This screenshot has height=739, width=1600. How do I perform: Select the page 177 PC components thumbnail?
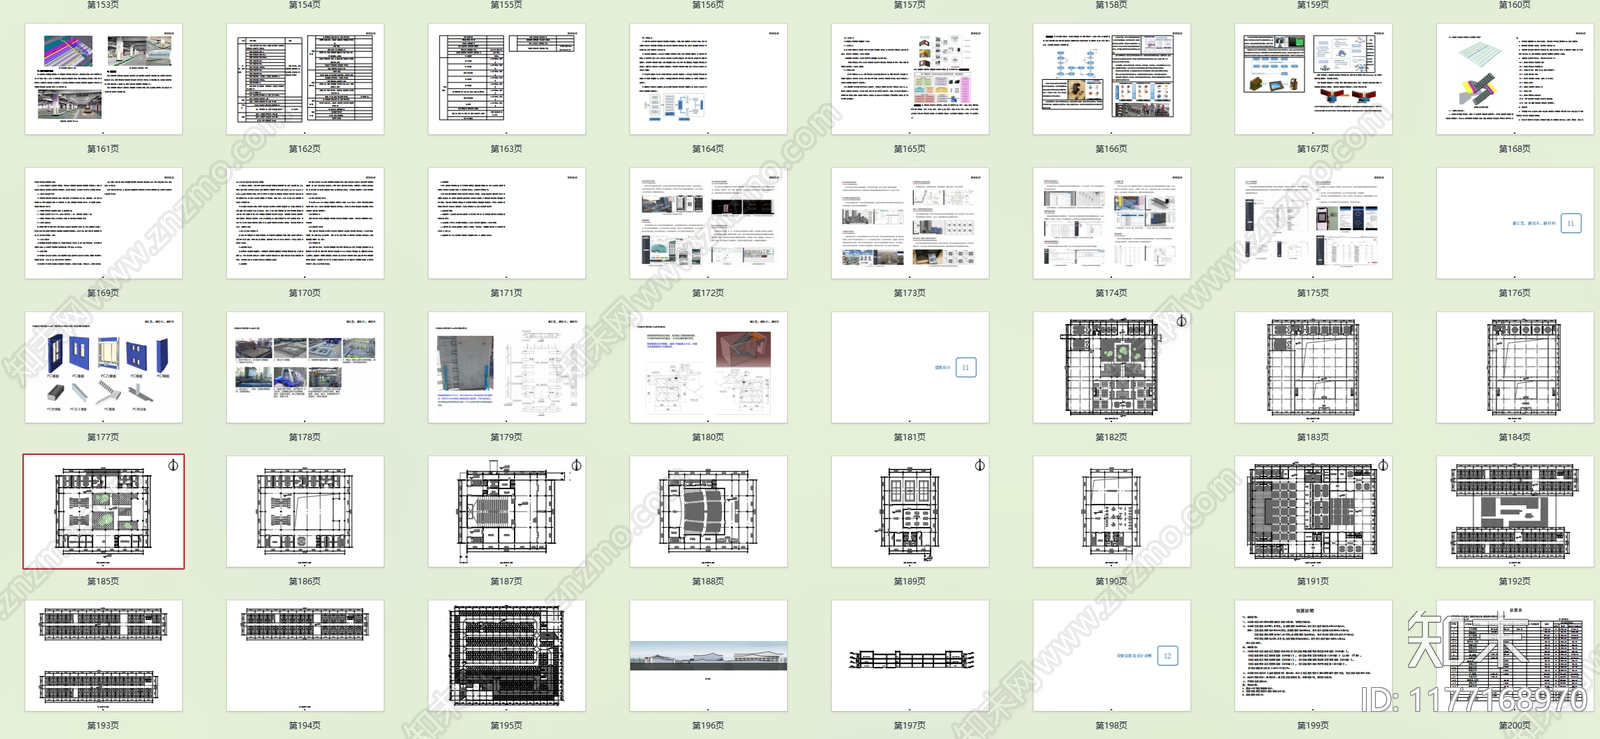click(104, 367)
